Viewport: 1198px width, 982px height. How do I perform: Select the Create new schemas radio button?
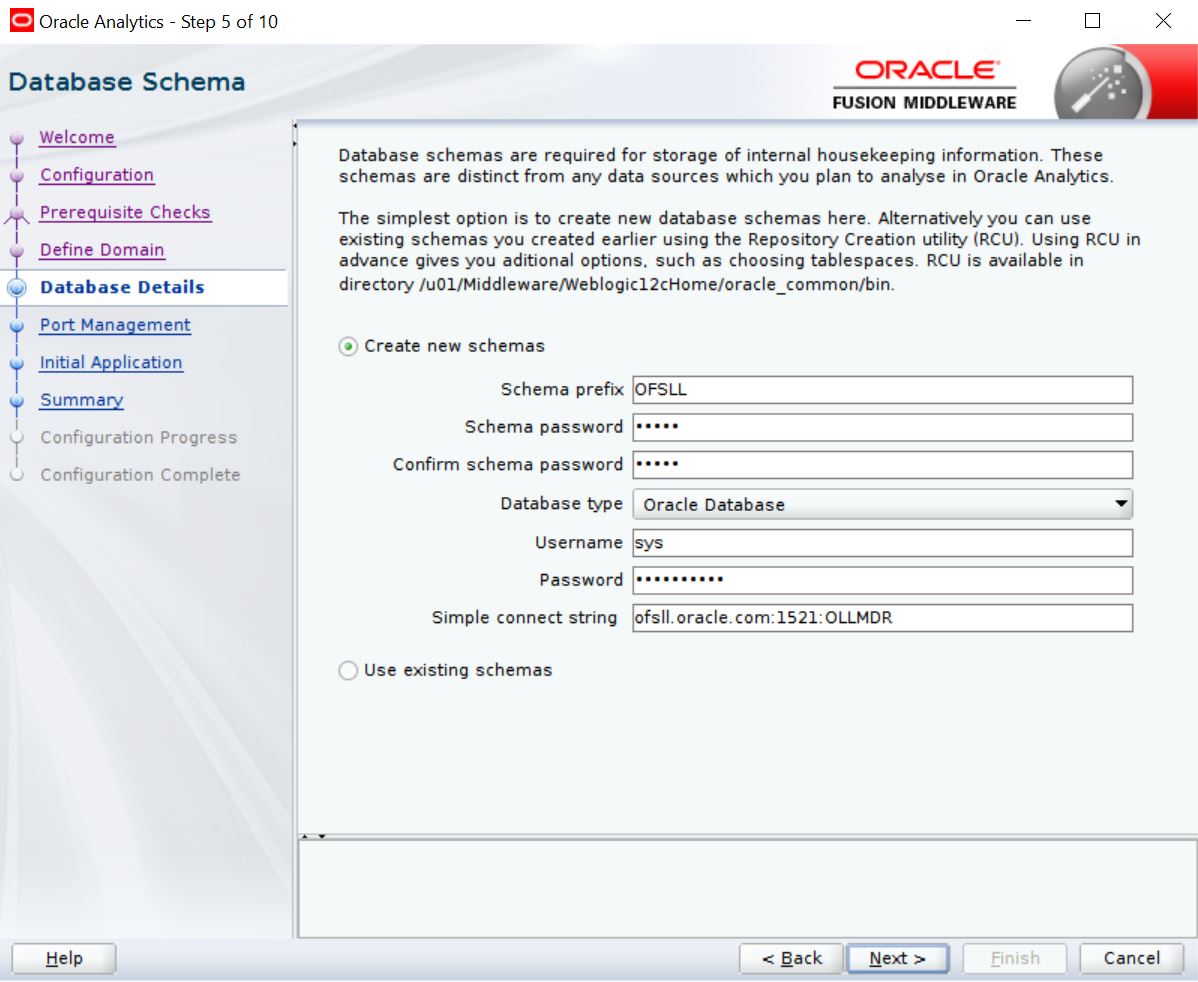click(348, 347)
